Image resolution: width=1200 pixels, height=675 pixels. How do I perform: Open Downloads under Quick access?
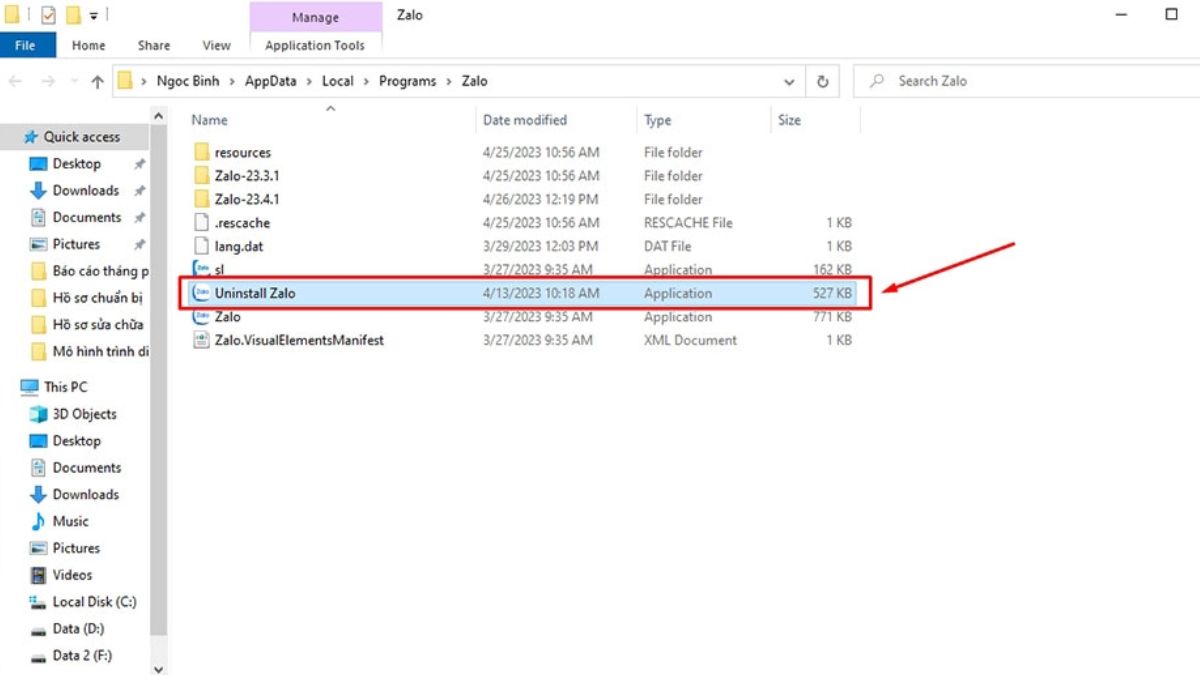[x=86, y=191]
